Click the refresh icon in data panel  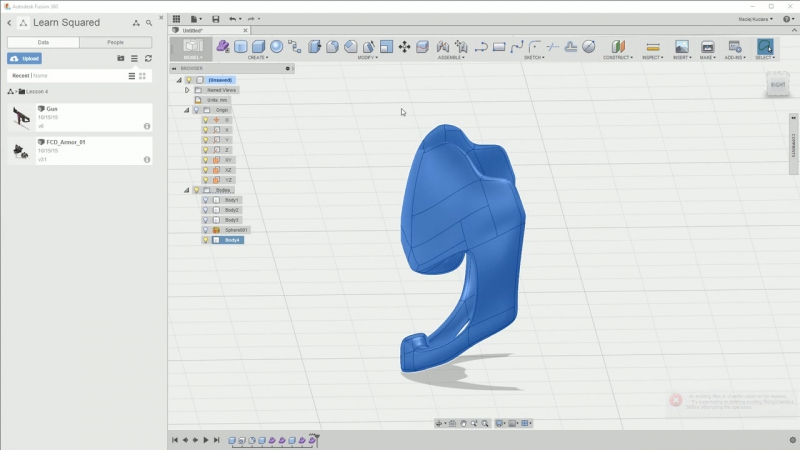[148, 59]
